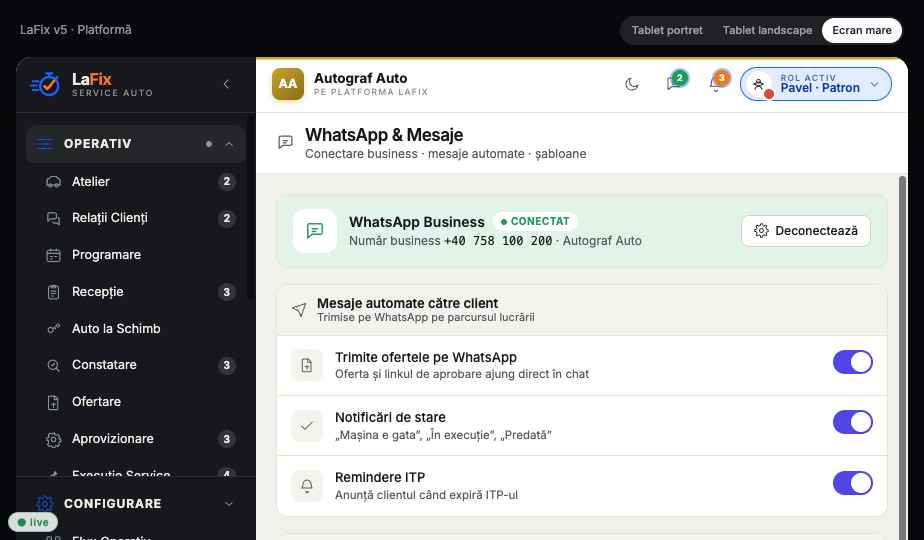
Task: Switch to Tablet portret view
Action: click(667, 30)
